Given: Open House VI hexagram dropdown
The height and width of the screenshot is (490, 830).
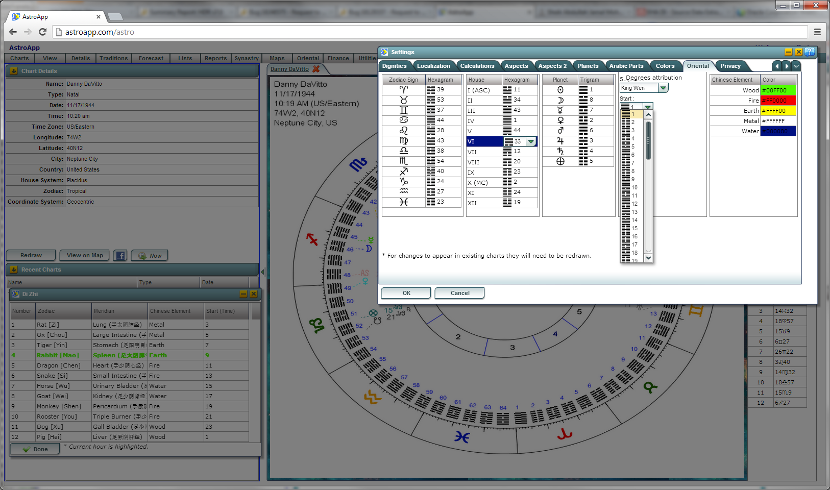Looking at the screenshot, I should tap(531, 142).
